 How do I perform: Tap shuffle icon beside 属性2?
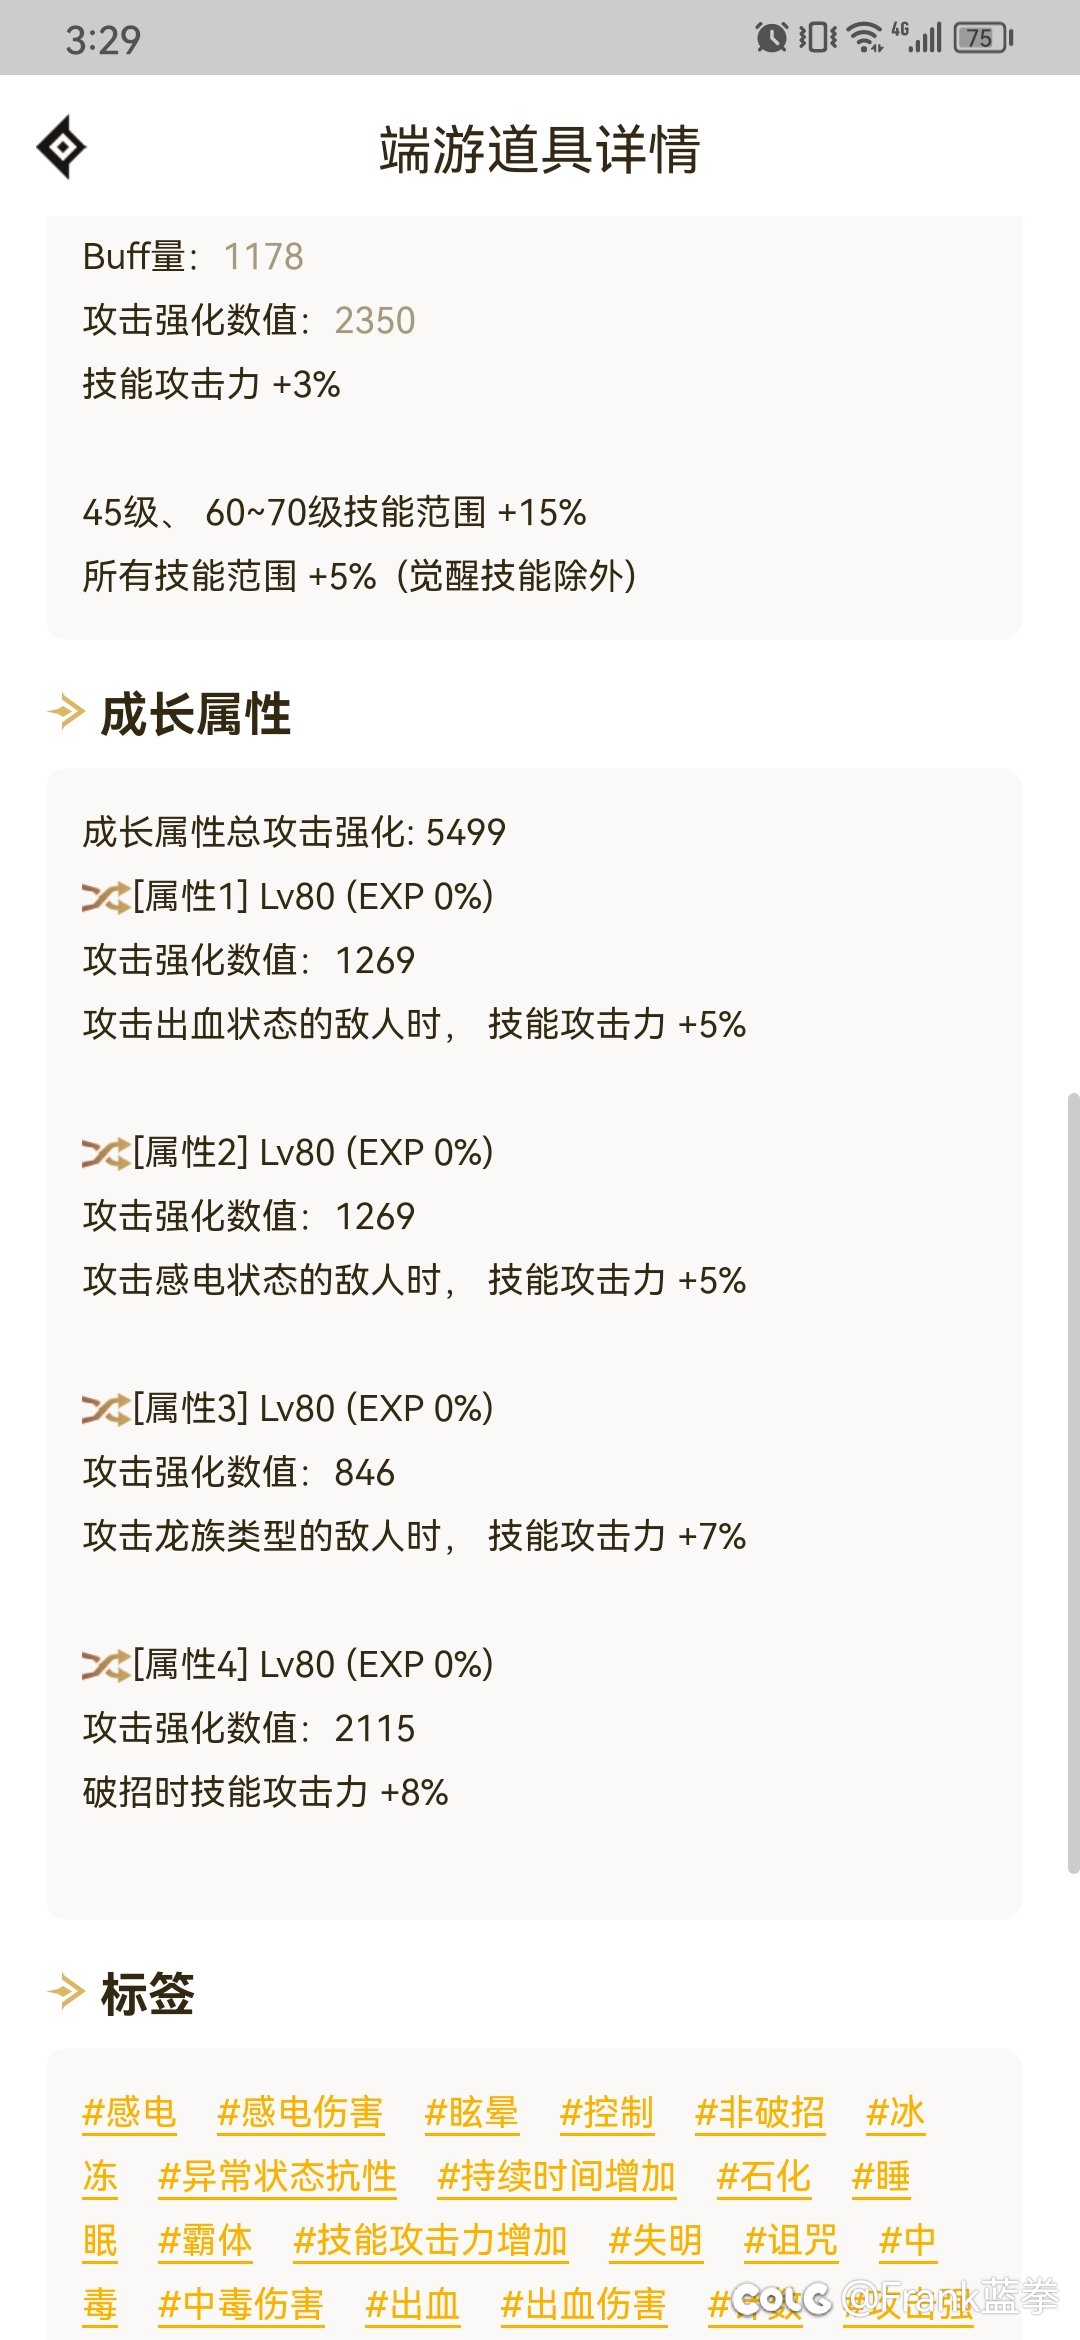click(106, 1153)
